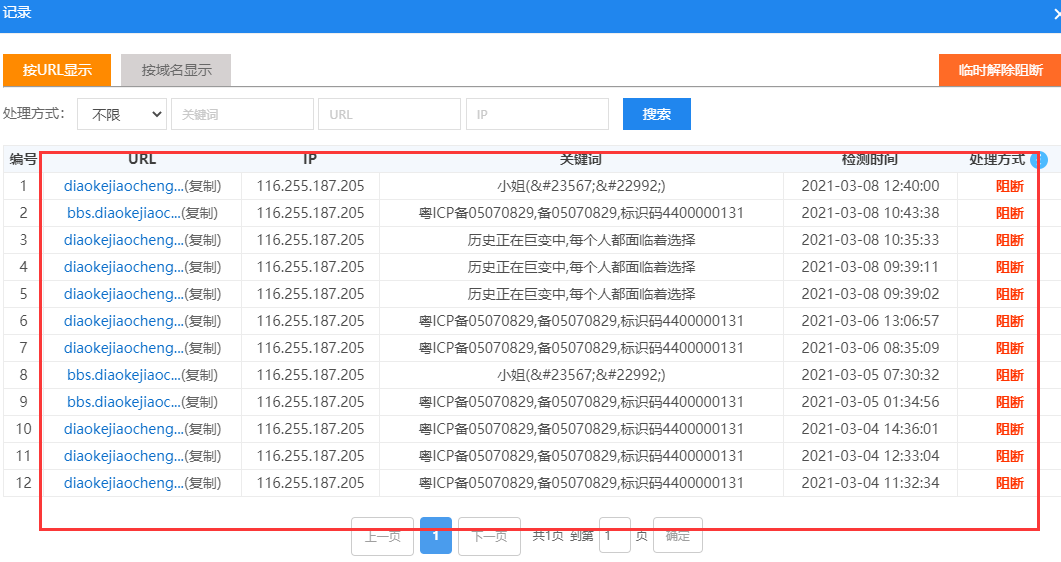
Task: Confirm page jump with 确定 button
Action: pos(677,536)
